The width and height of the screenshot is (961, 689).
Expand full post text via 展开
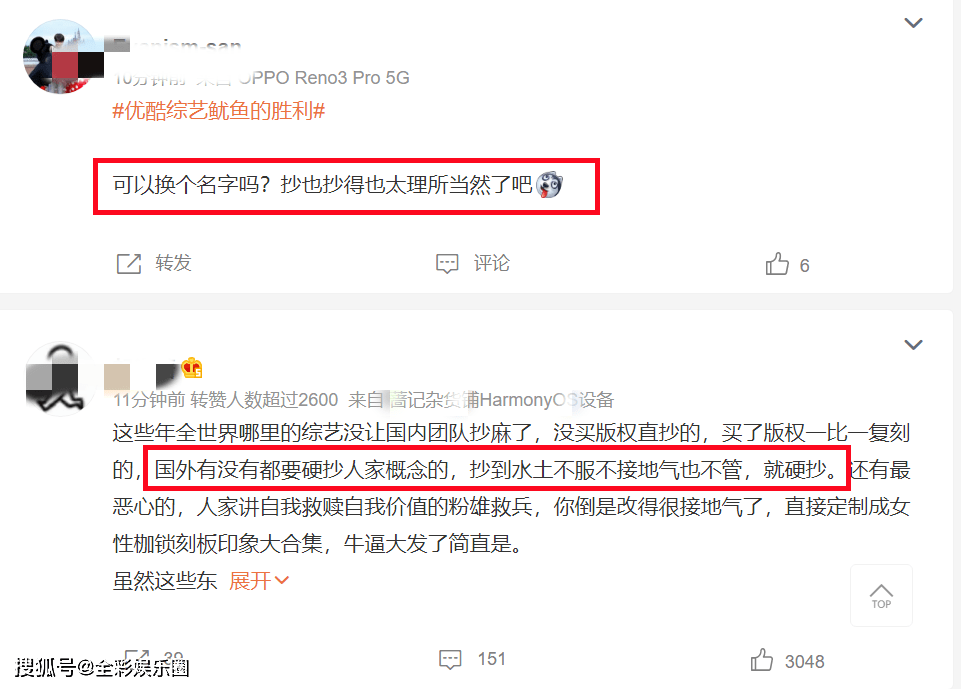(x=259, y=581)
